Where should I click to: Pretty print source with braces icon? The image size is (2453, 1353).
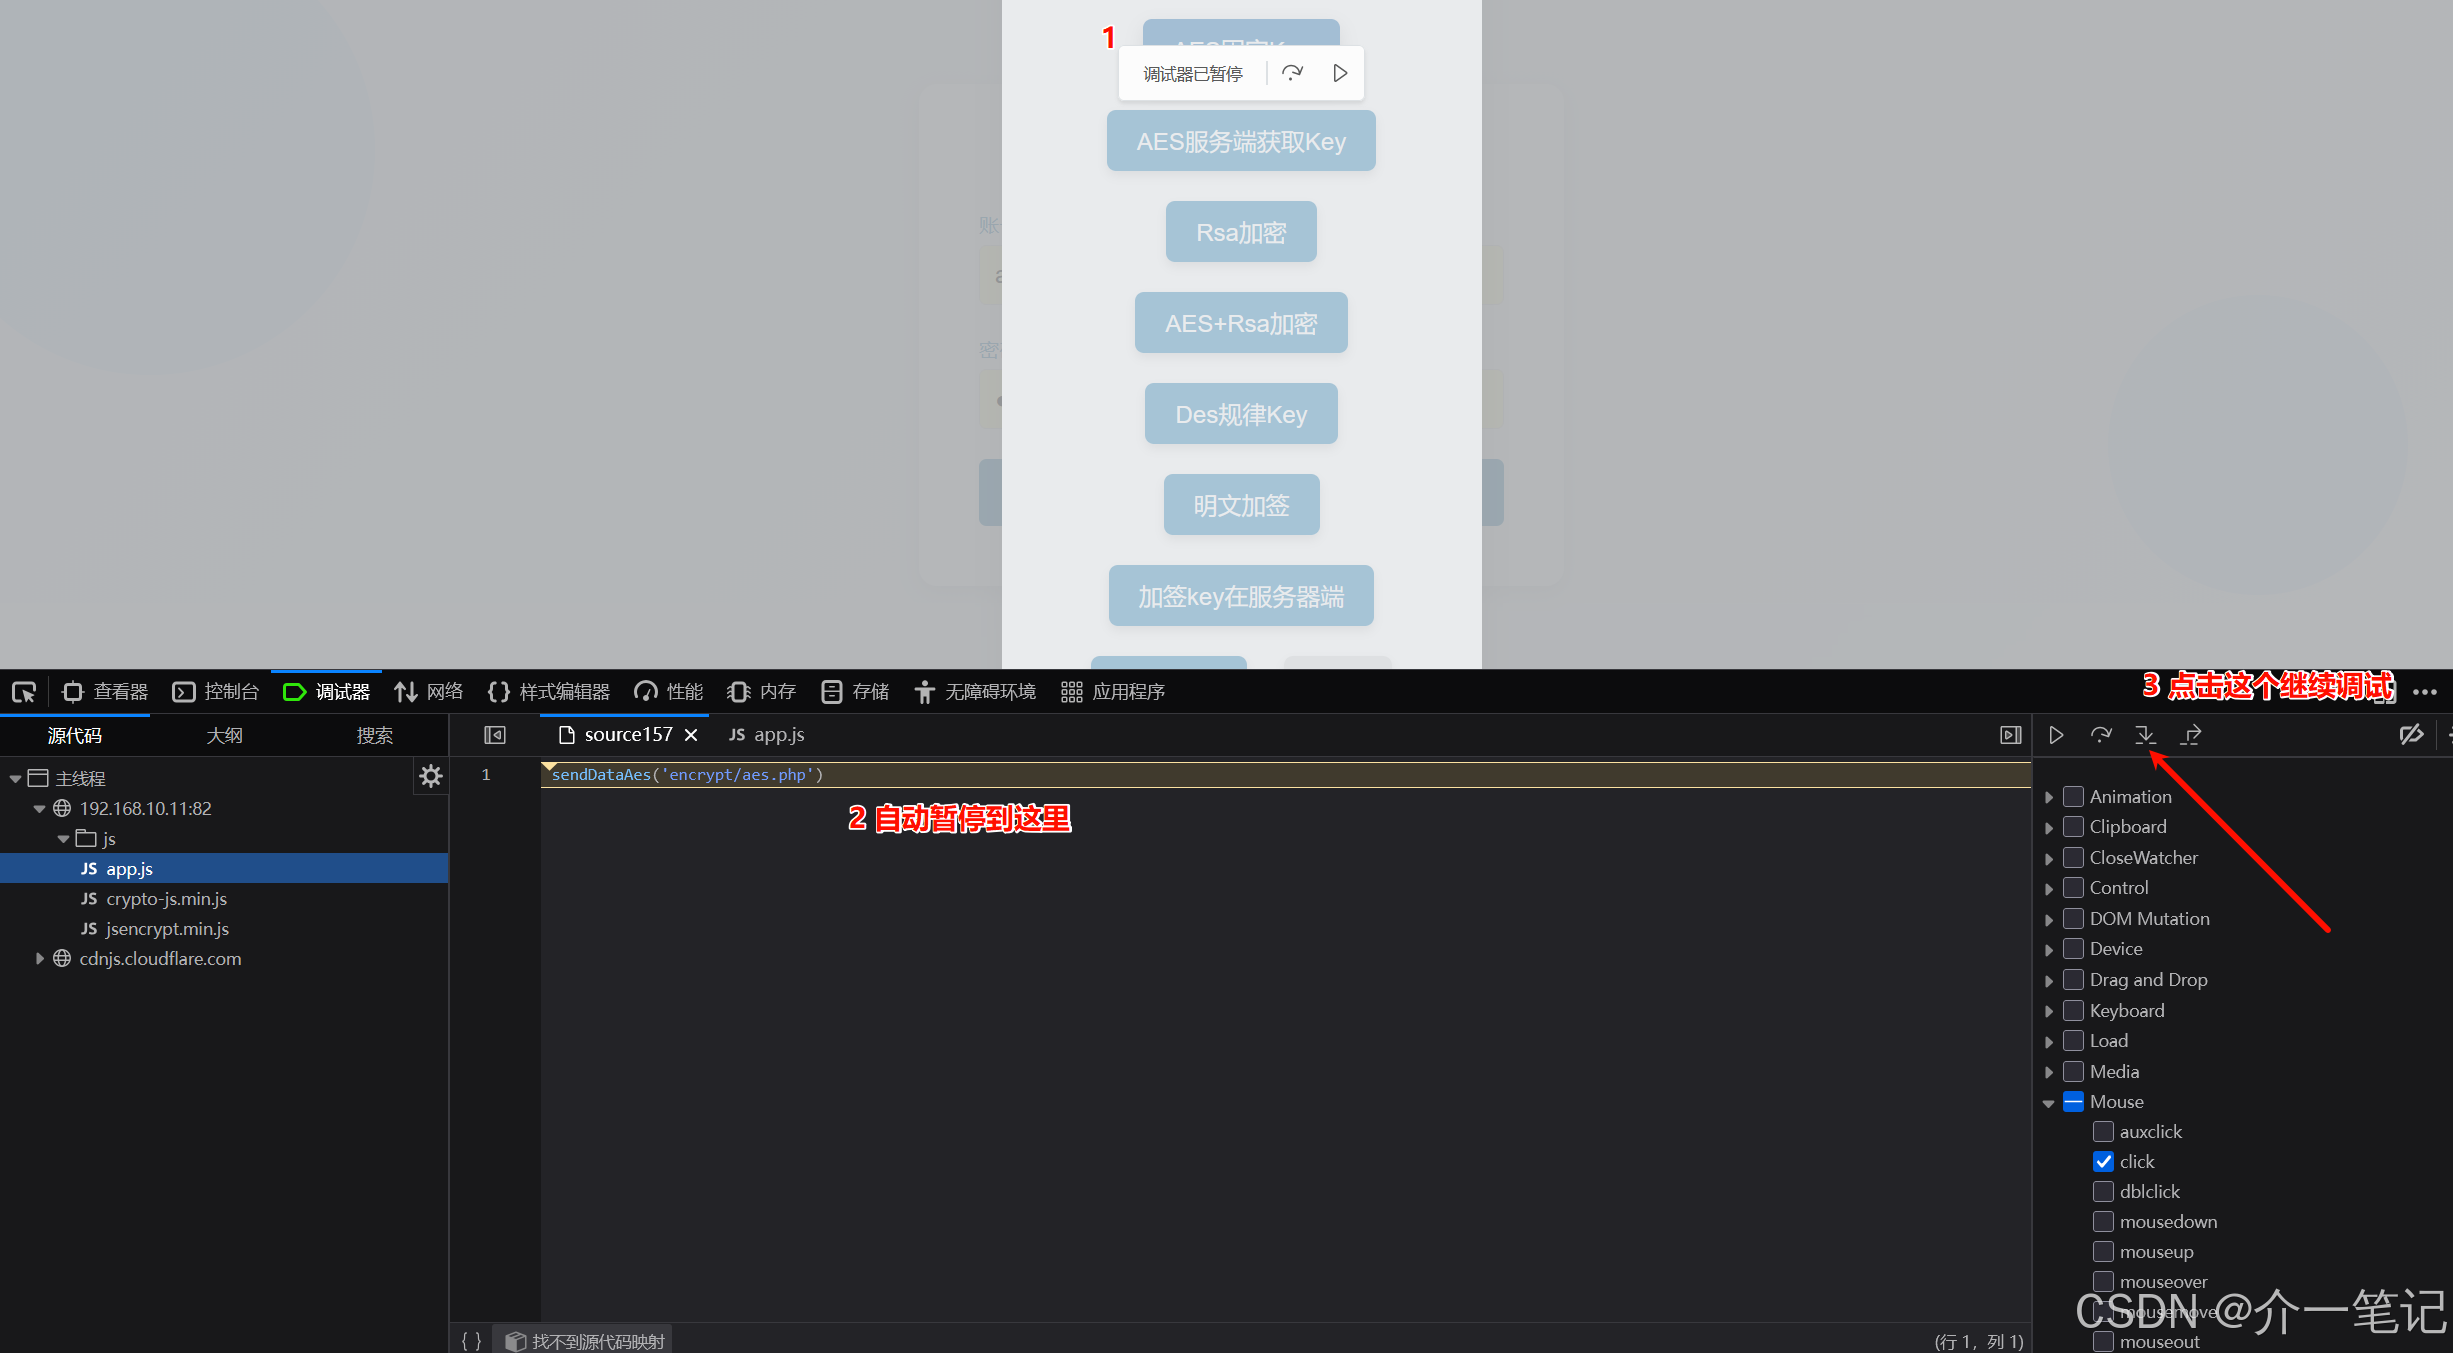tap(472, 1340)
